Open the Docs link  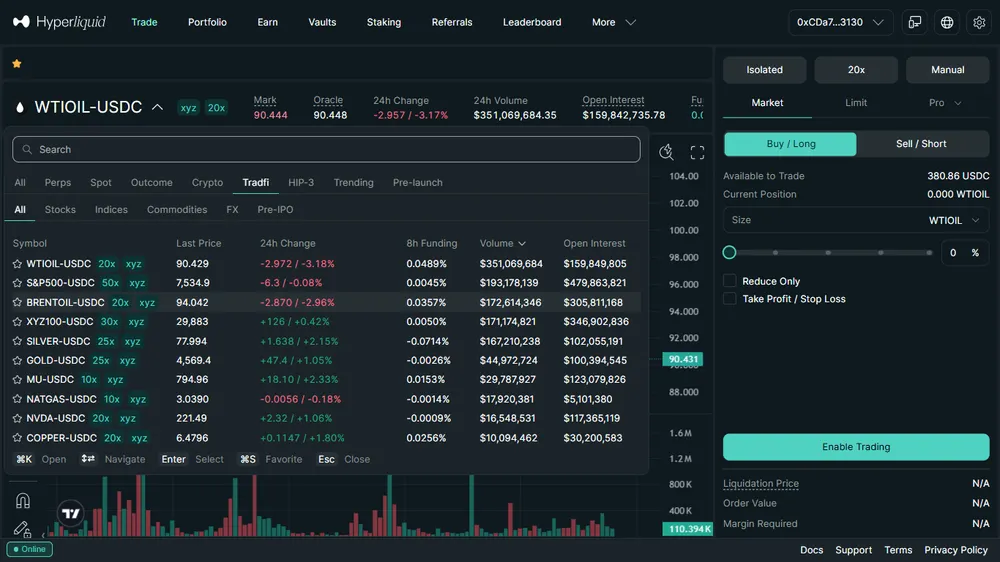[x=811, y=550]
